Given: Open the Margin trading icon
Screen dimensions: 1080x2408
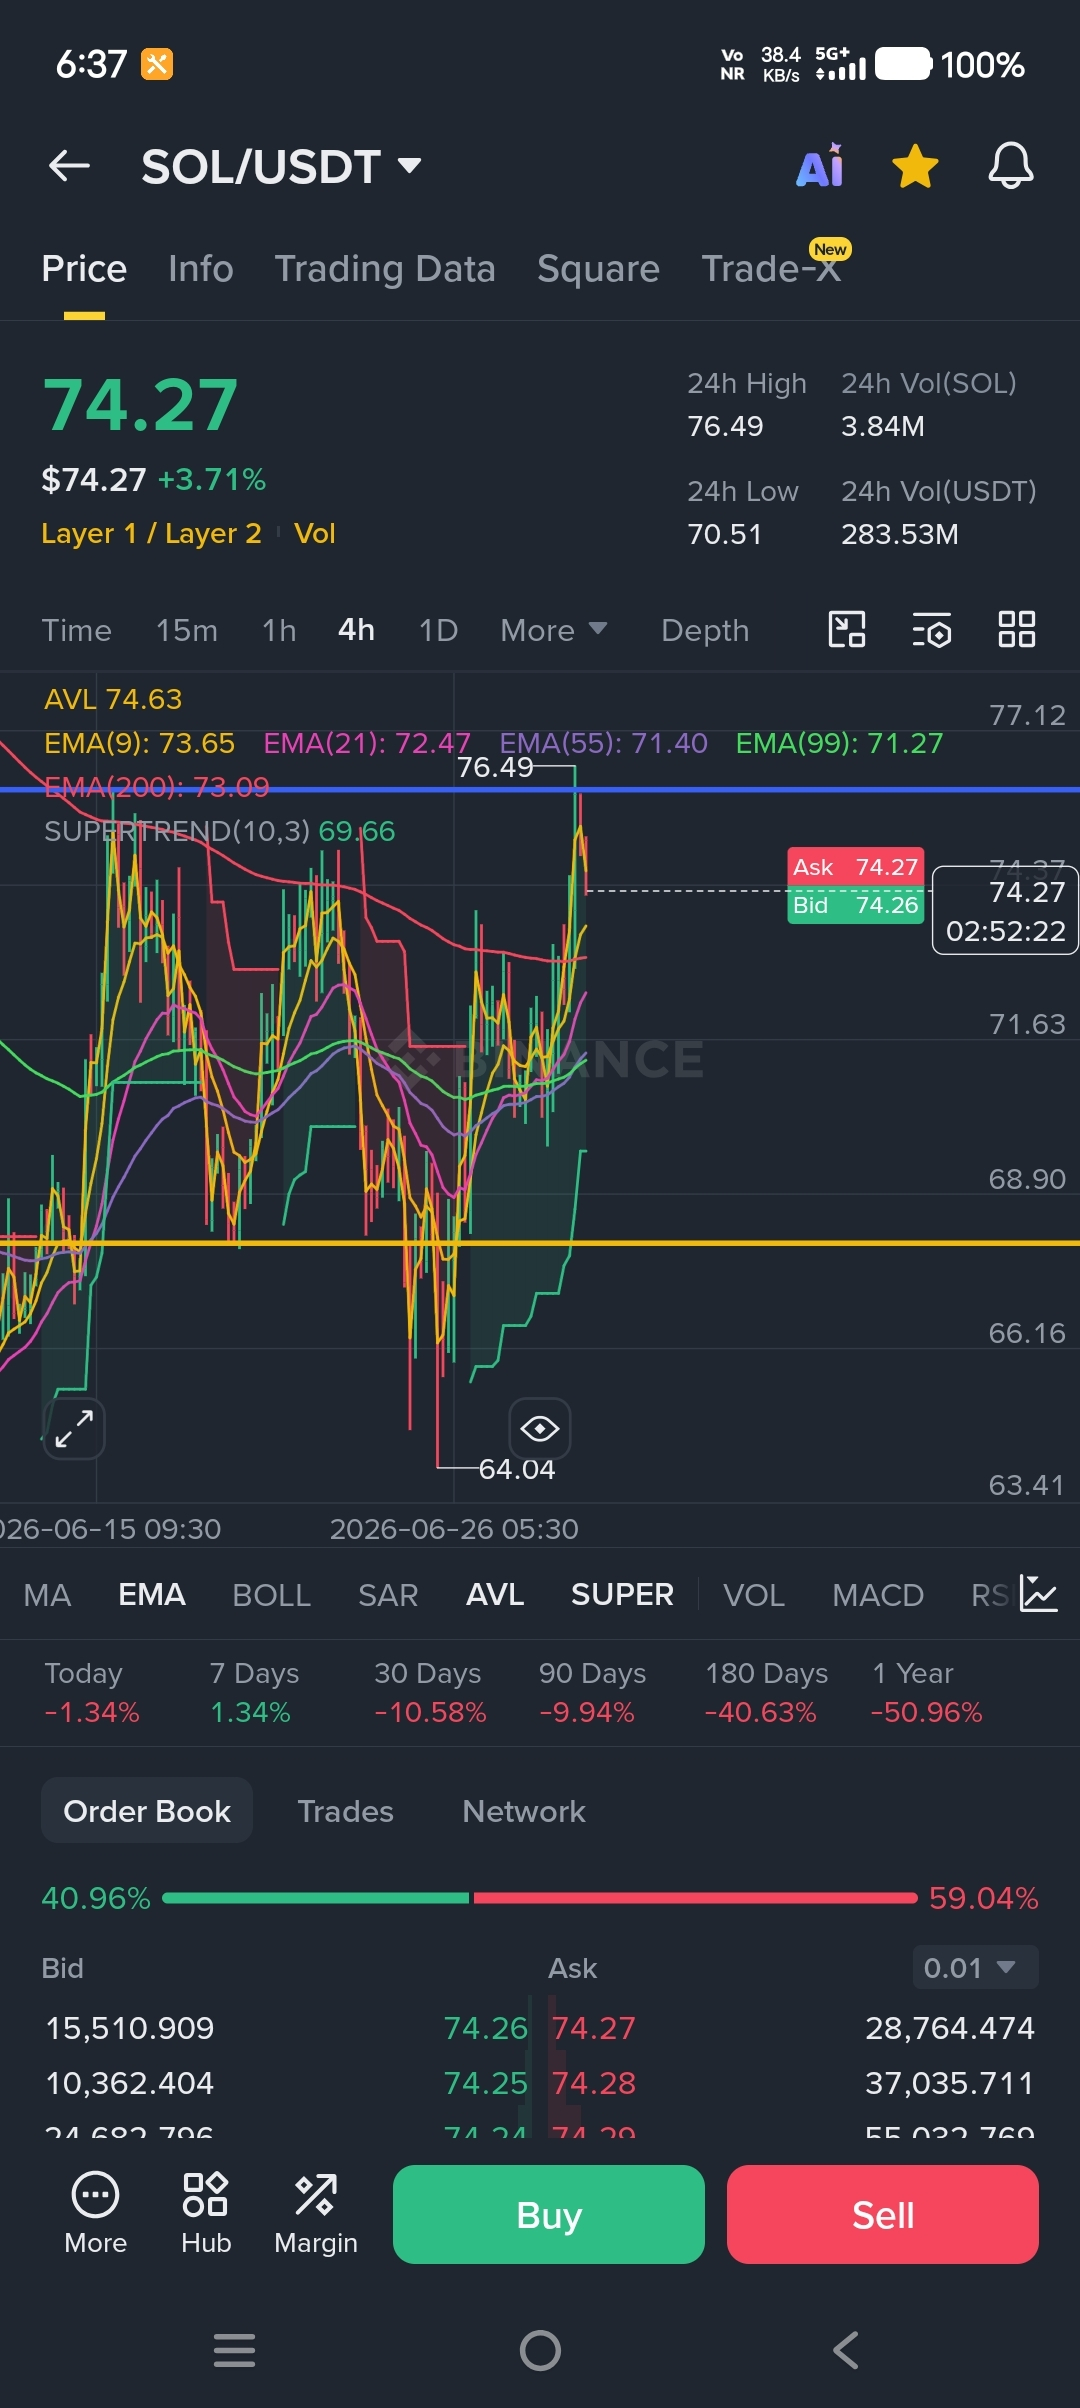Looking at the screenshot, I should 316,2213.
